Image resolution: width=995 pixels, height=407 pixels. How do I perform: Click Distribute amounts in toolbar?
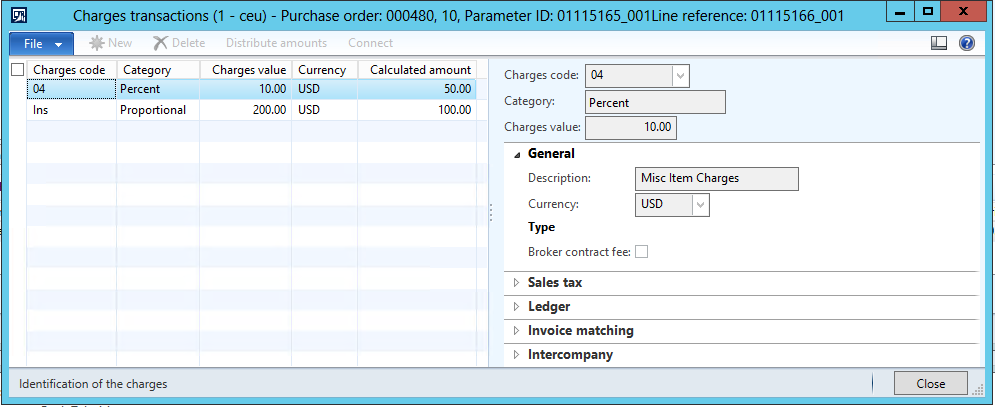(x=276, y=43)
